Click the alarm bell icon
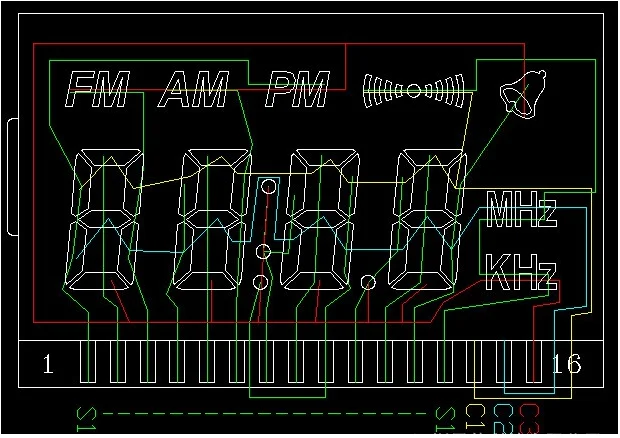620x438 pixels. click(x=523, y=94)
